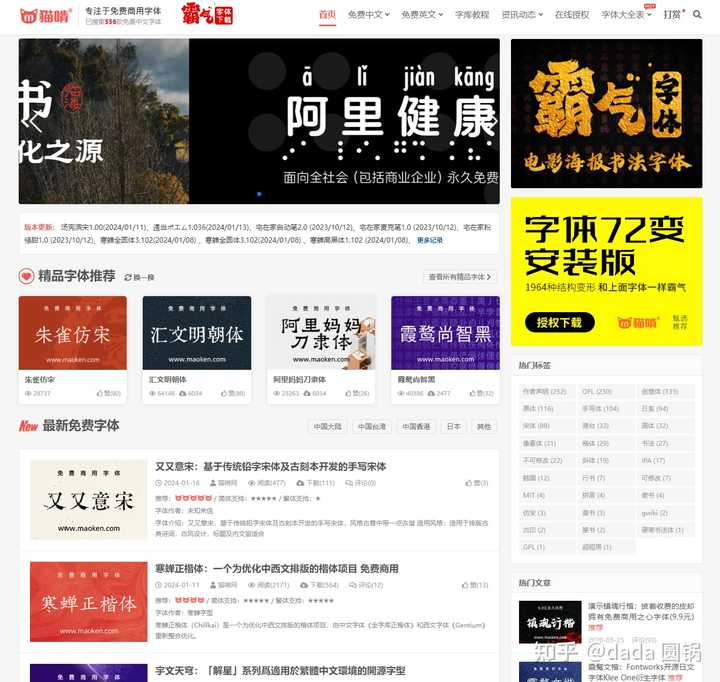Expand the 免费英文 dropdown menu

(x=422, y=15)
